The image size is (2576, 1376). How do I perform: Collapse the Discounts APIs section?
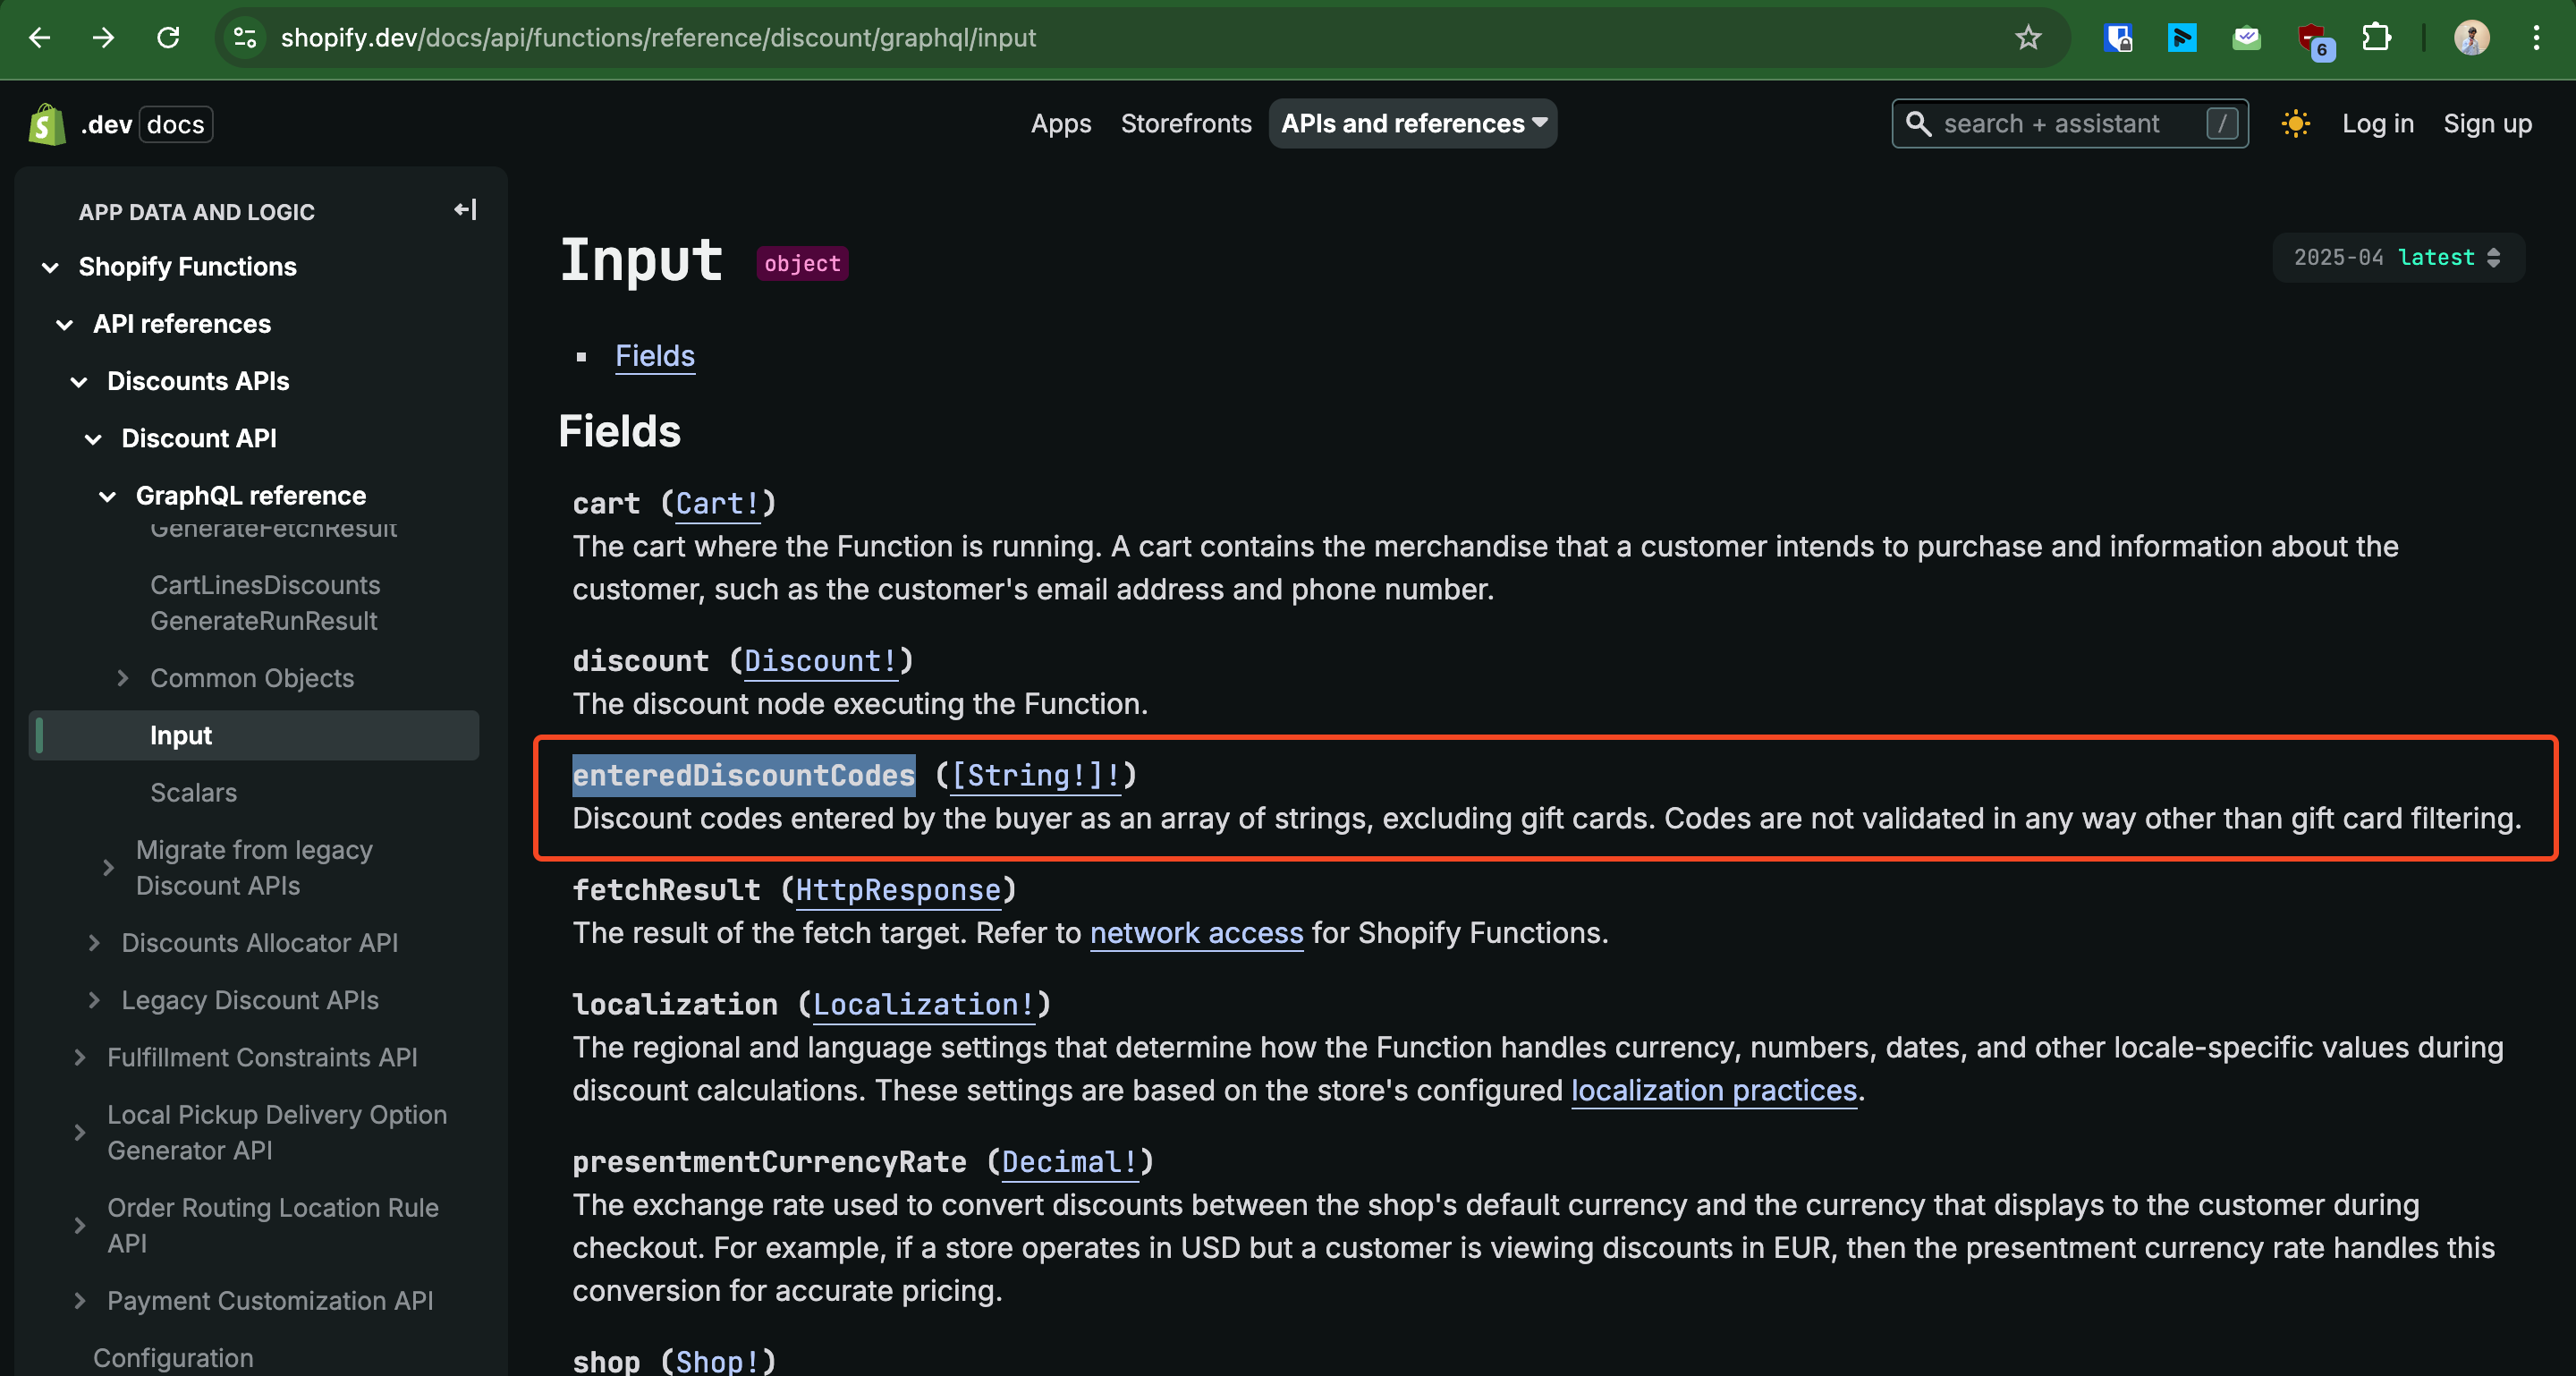79,382
